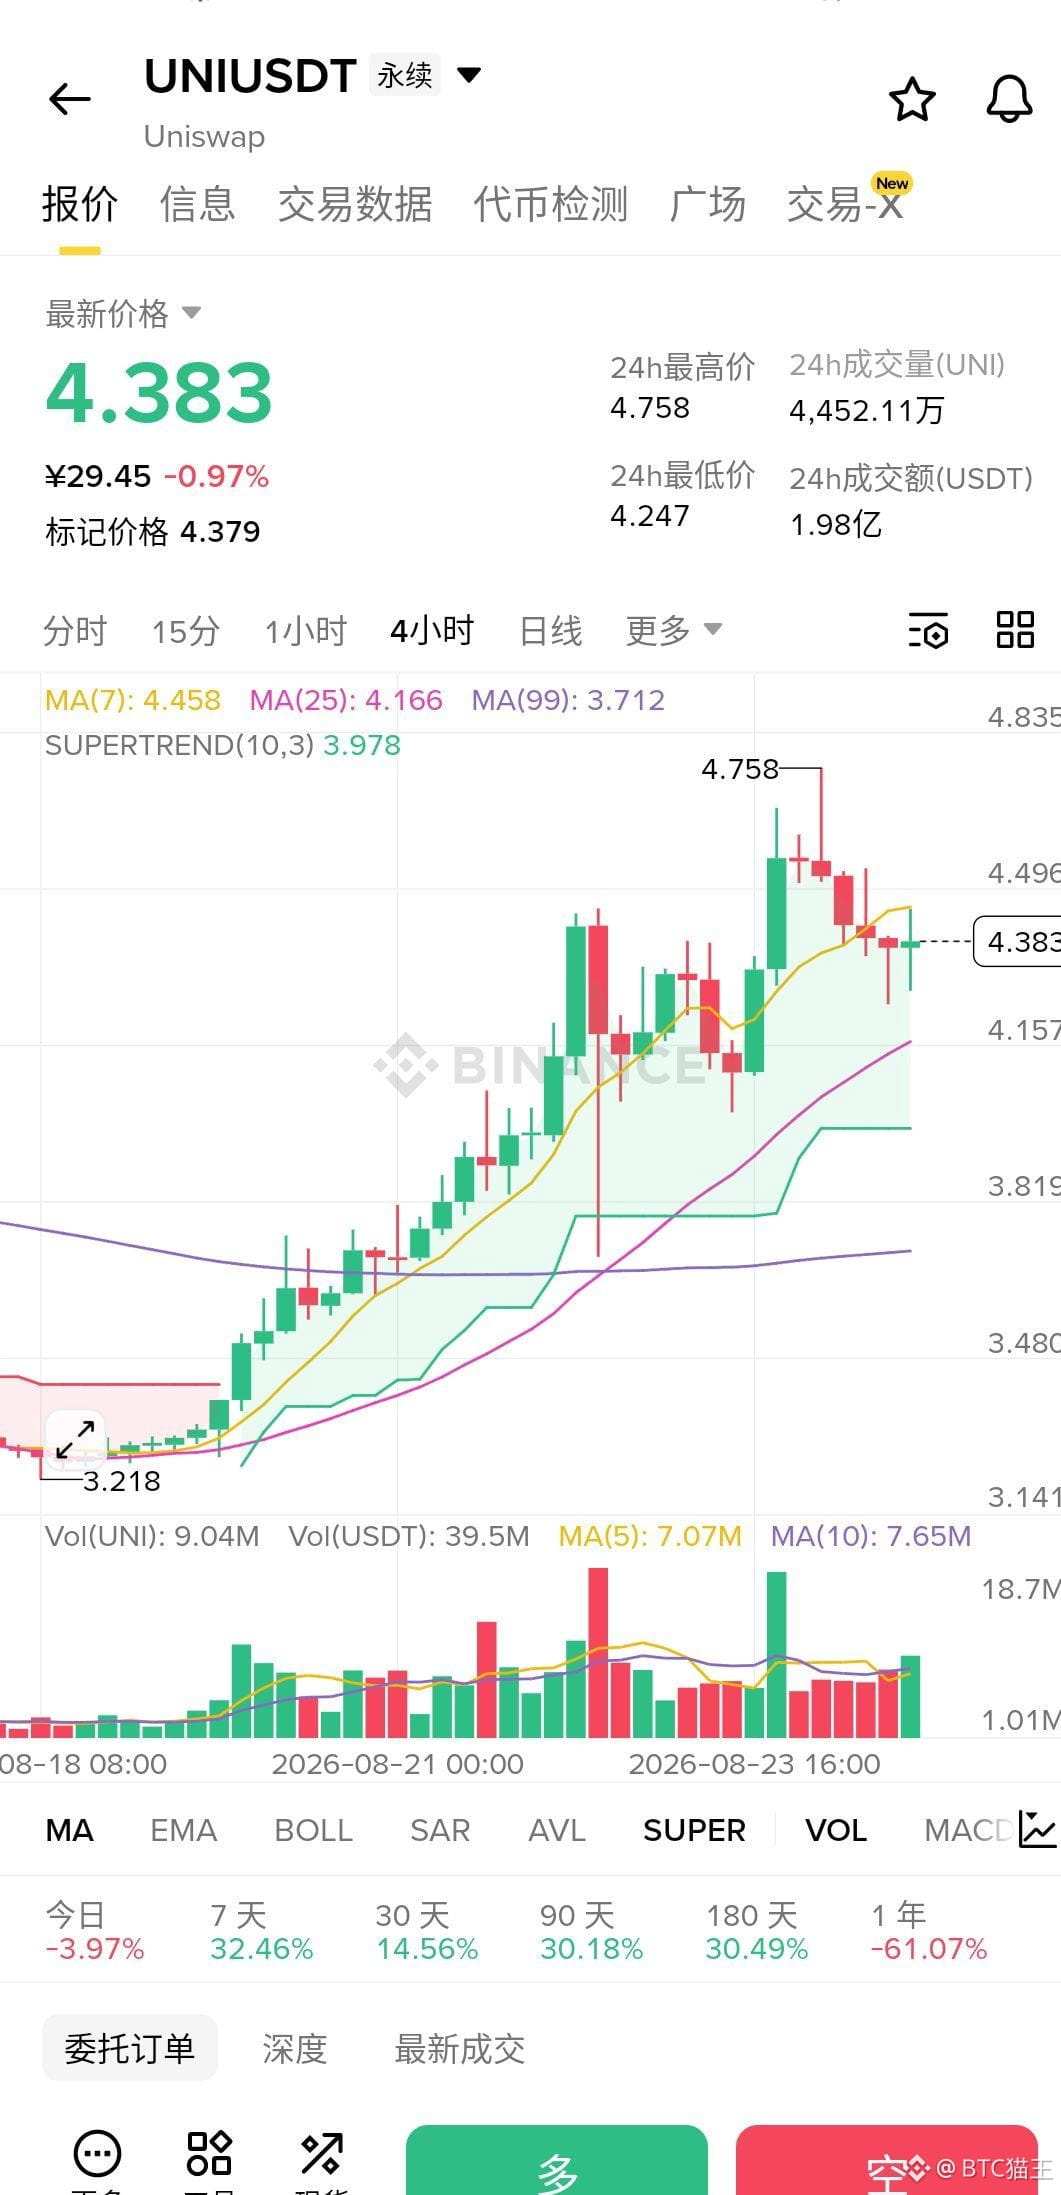Select the 日线 timeframe
Screen dimensions: 1061x2195
(551, 631)
